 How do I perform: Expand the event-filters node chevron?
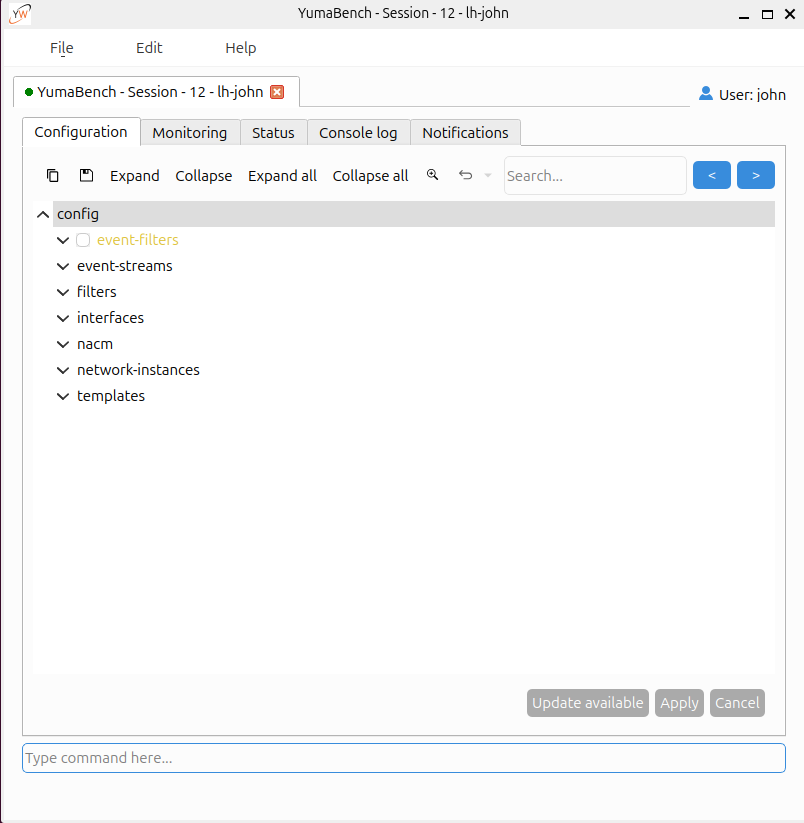tap(63, 240)
